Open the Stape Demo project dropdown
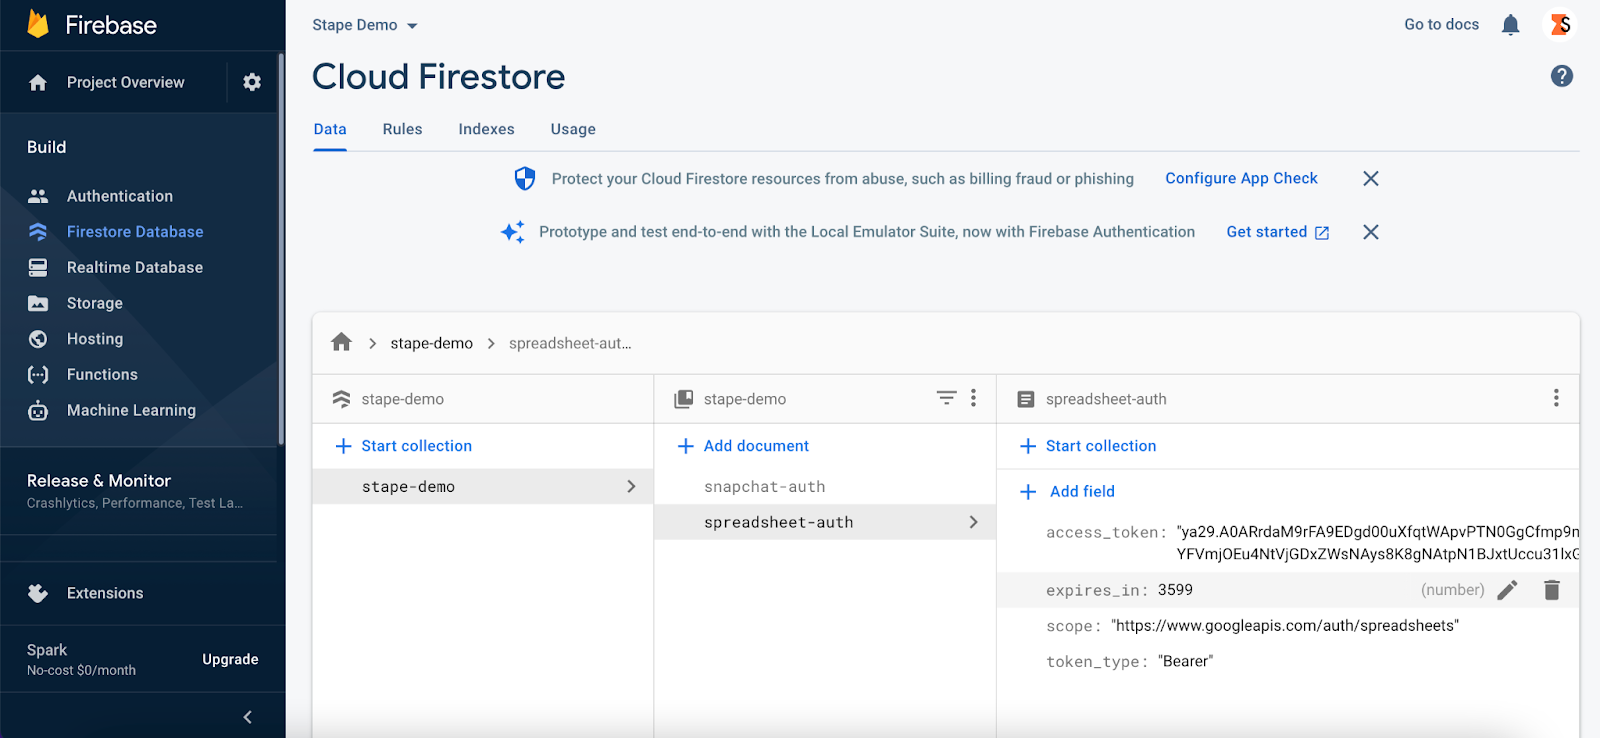The image size is (1600, 738). click(365, 25)
